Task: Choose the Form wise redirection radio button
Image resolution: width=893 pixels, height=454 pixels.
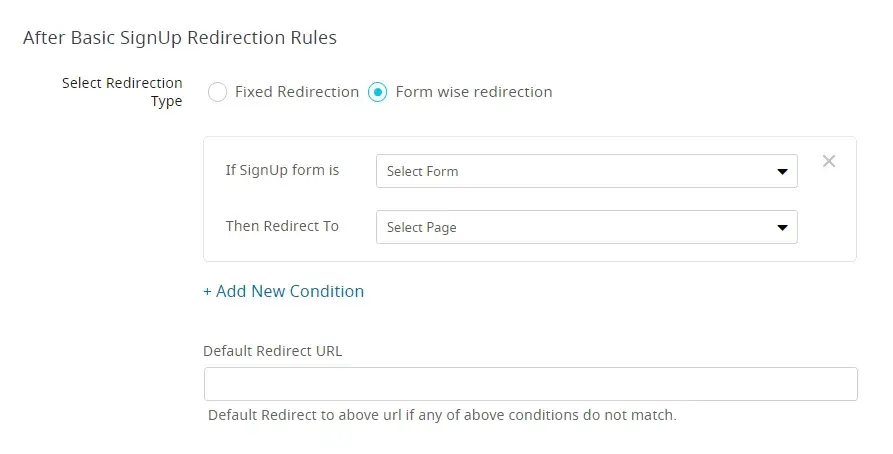Action: pos(378,92)
